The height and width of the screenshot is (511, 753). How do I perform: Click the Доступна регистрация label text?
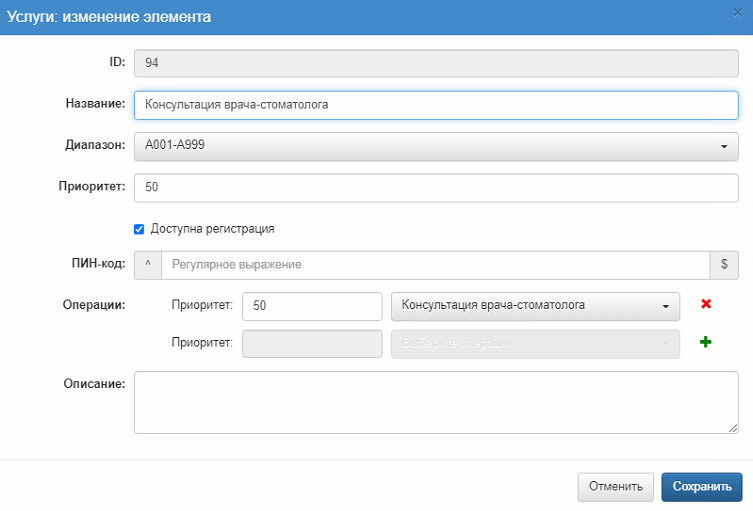pos(212,228)
